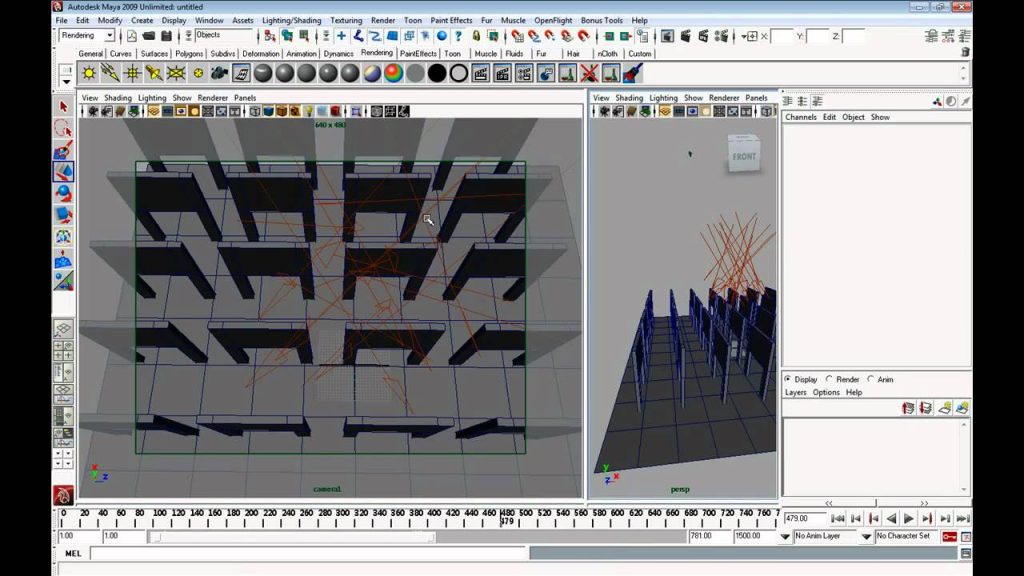The height and width of the screenshot is (576, 1024).
Task: Assign the Ramp Shader rainbow sphere material
Action: [x=394, y=73]
